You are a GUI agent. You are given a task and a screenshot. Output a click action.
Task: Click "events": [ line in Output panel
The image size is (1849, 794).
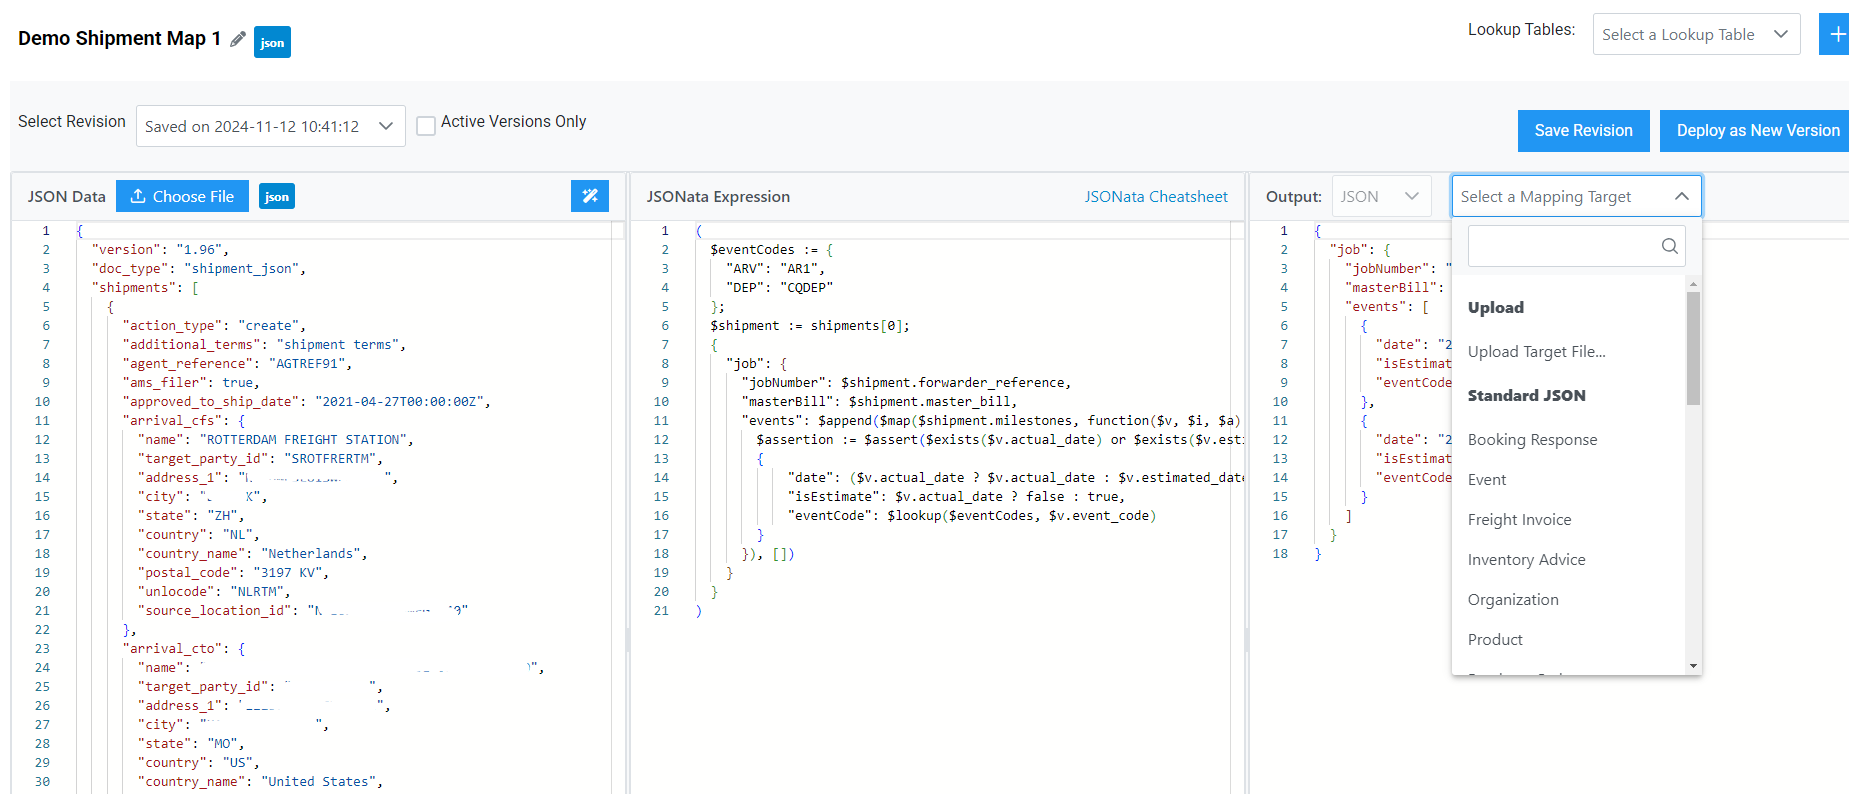pyautogui.click(x=1387, y=307)
